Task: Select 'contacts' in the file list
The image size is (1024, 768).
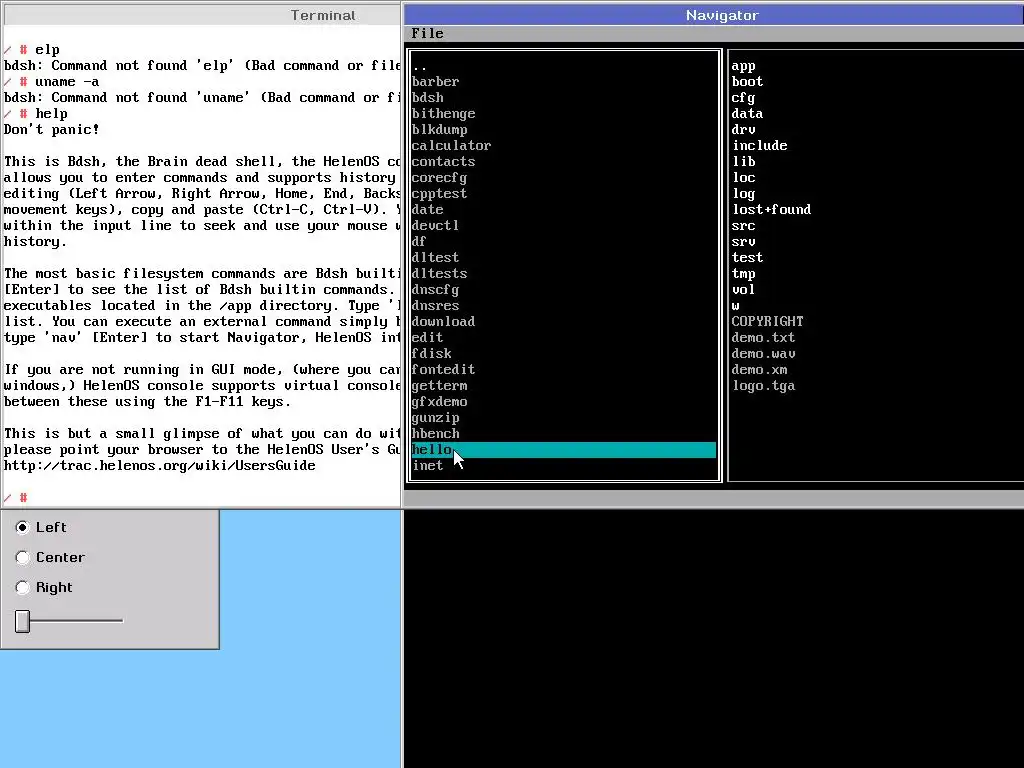Action: point(443,161)
